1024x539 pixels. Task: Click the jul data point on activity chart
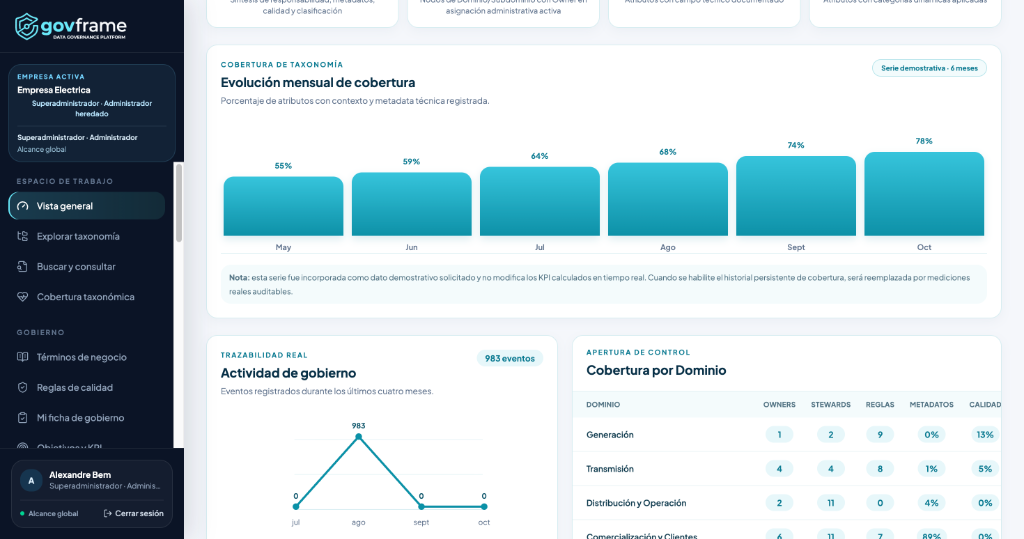(296, 506)
